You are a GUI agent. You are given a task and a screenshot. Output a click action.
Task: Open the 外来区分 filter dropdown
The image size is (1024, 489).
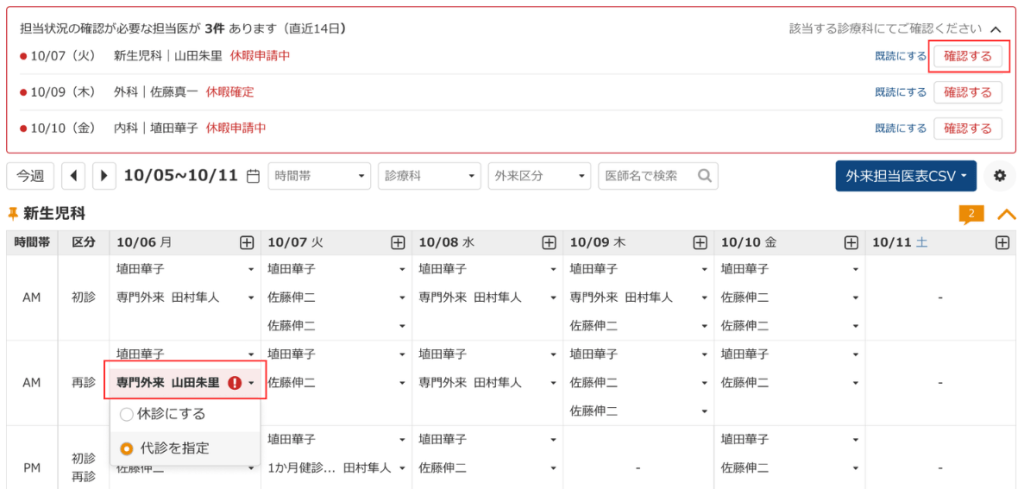[x=540, y=176]
